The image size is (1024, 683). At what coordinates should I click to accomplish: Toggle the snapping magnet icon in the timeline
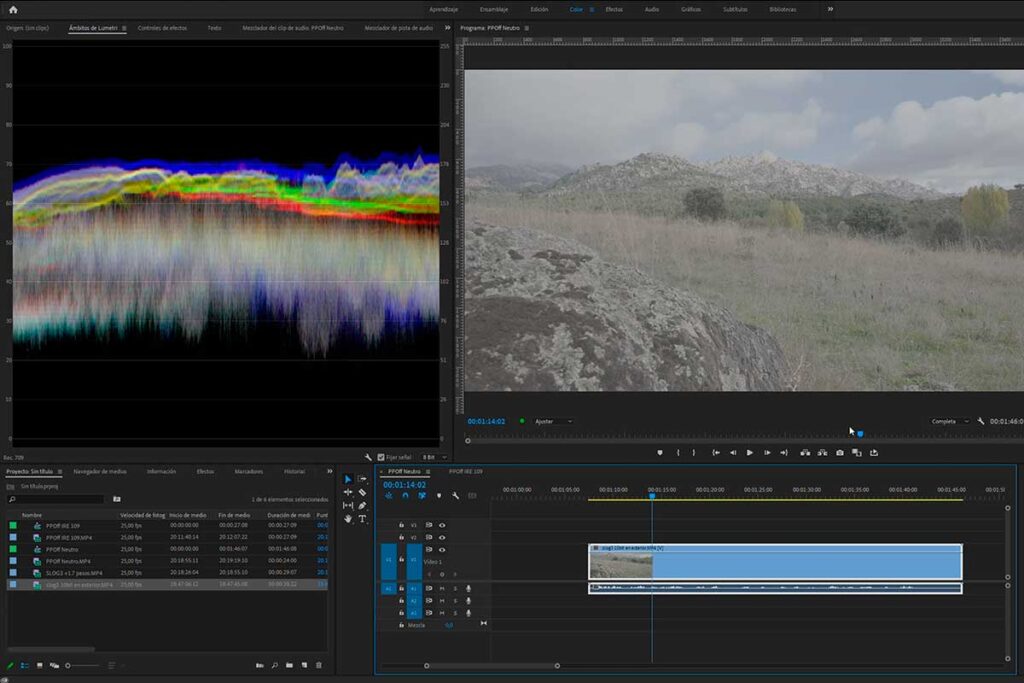click(x=404, y=496)
